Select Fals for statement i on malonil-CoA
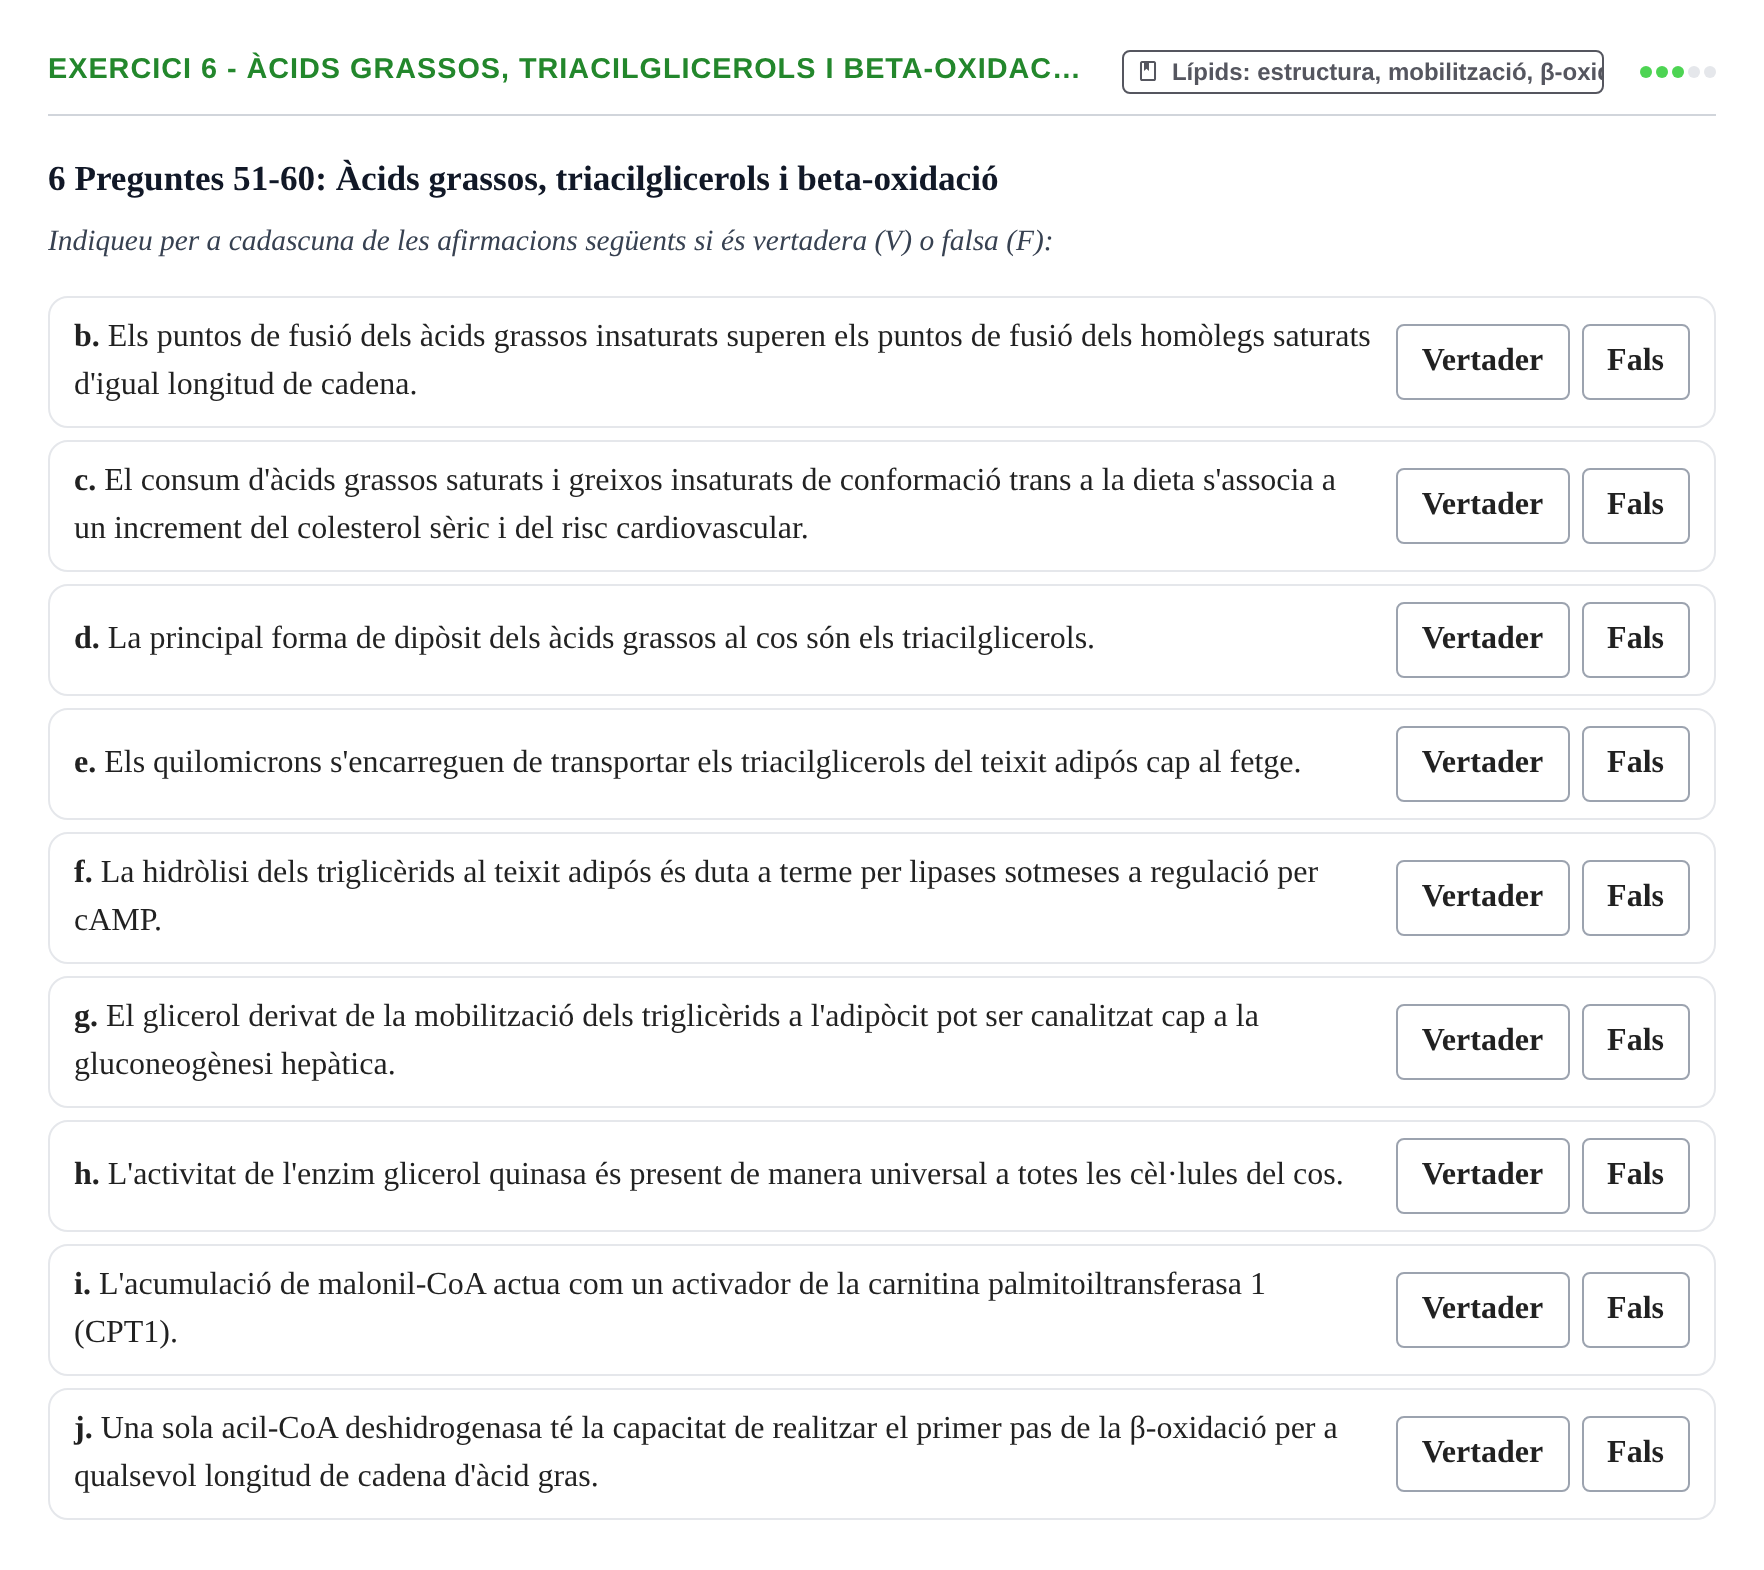Image resolution: width=1764 pixels, height=1570 pixels. [1635, 1309]
